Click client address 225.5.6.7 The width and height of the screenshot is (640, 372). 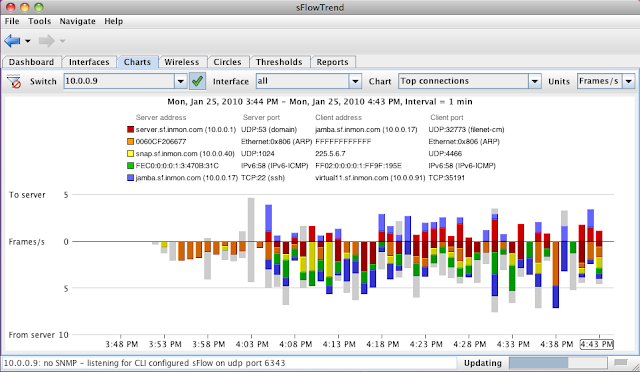click(x=330, y=154)
